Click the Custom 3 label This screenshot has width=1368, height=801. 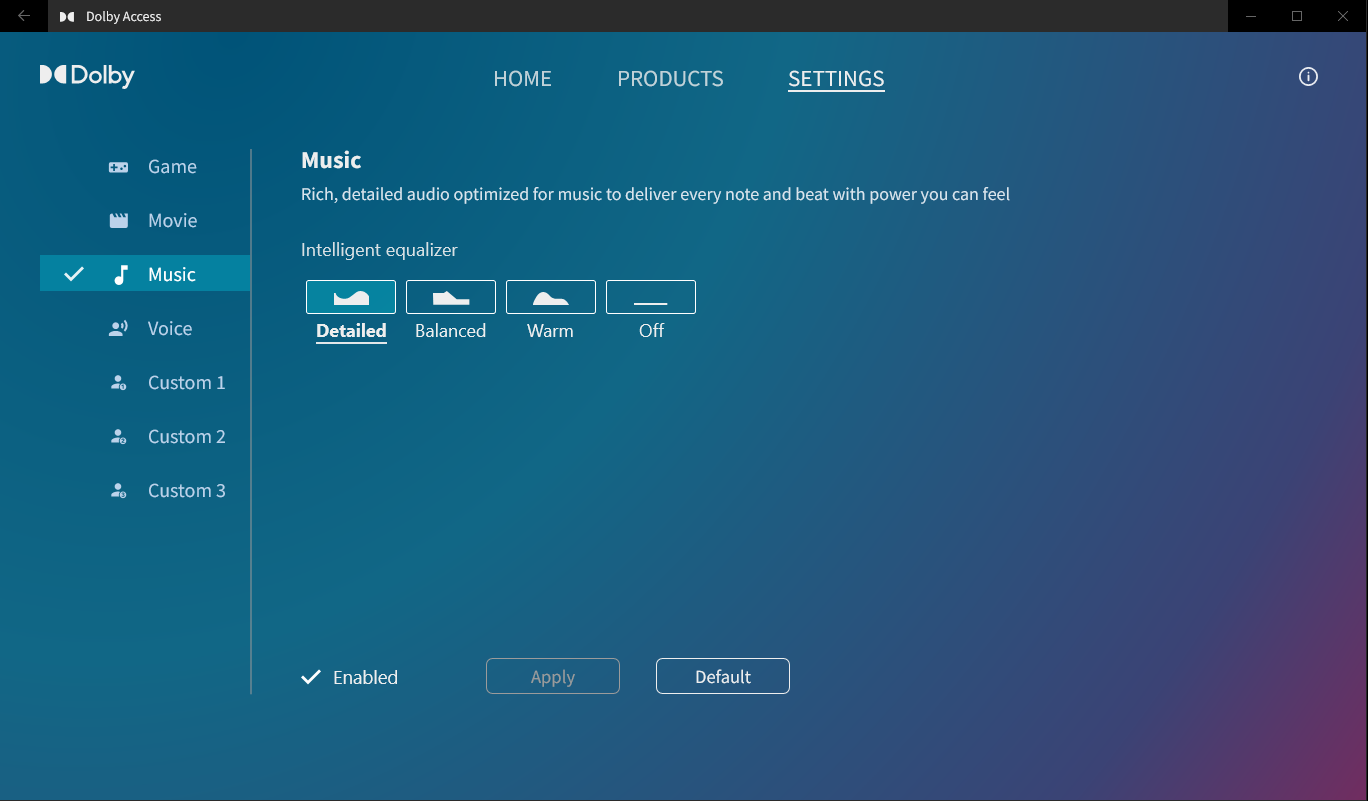pos(187,491)
